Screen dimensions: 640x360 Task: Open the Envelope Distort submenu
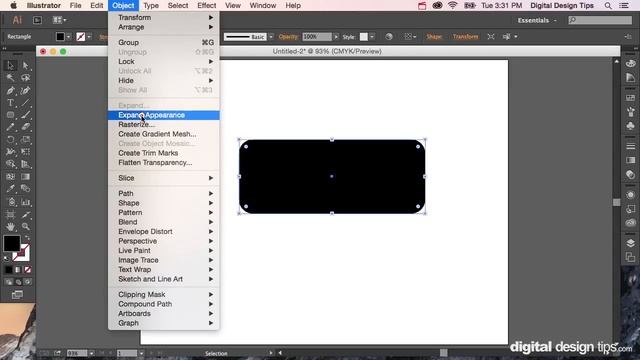click(164, 231)
